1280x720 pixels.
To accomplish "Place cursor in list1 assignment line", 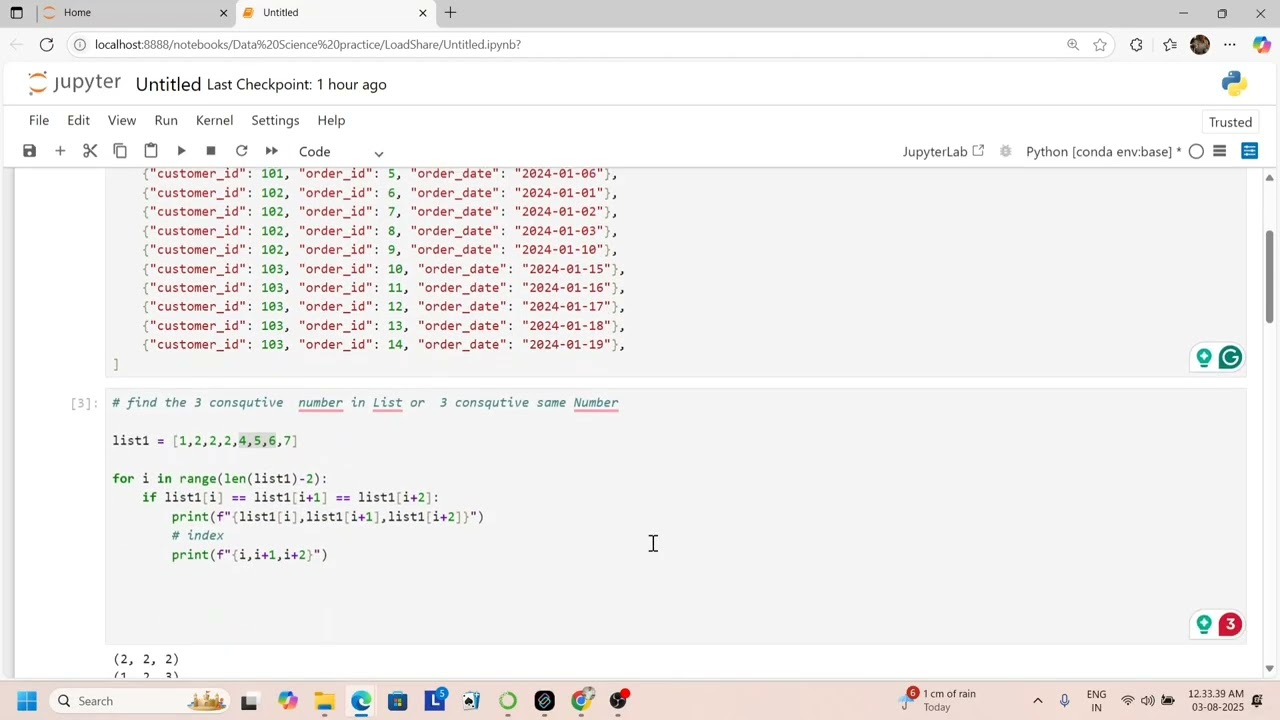I will (x=205, y=441).
